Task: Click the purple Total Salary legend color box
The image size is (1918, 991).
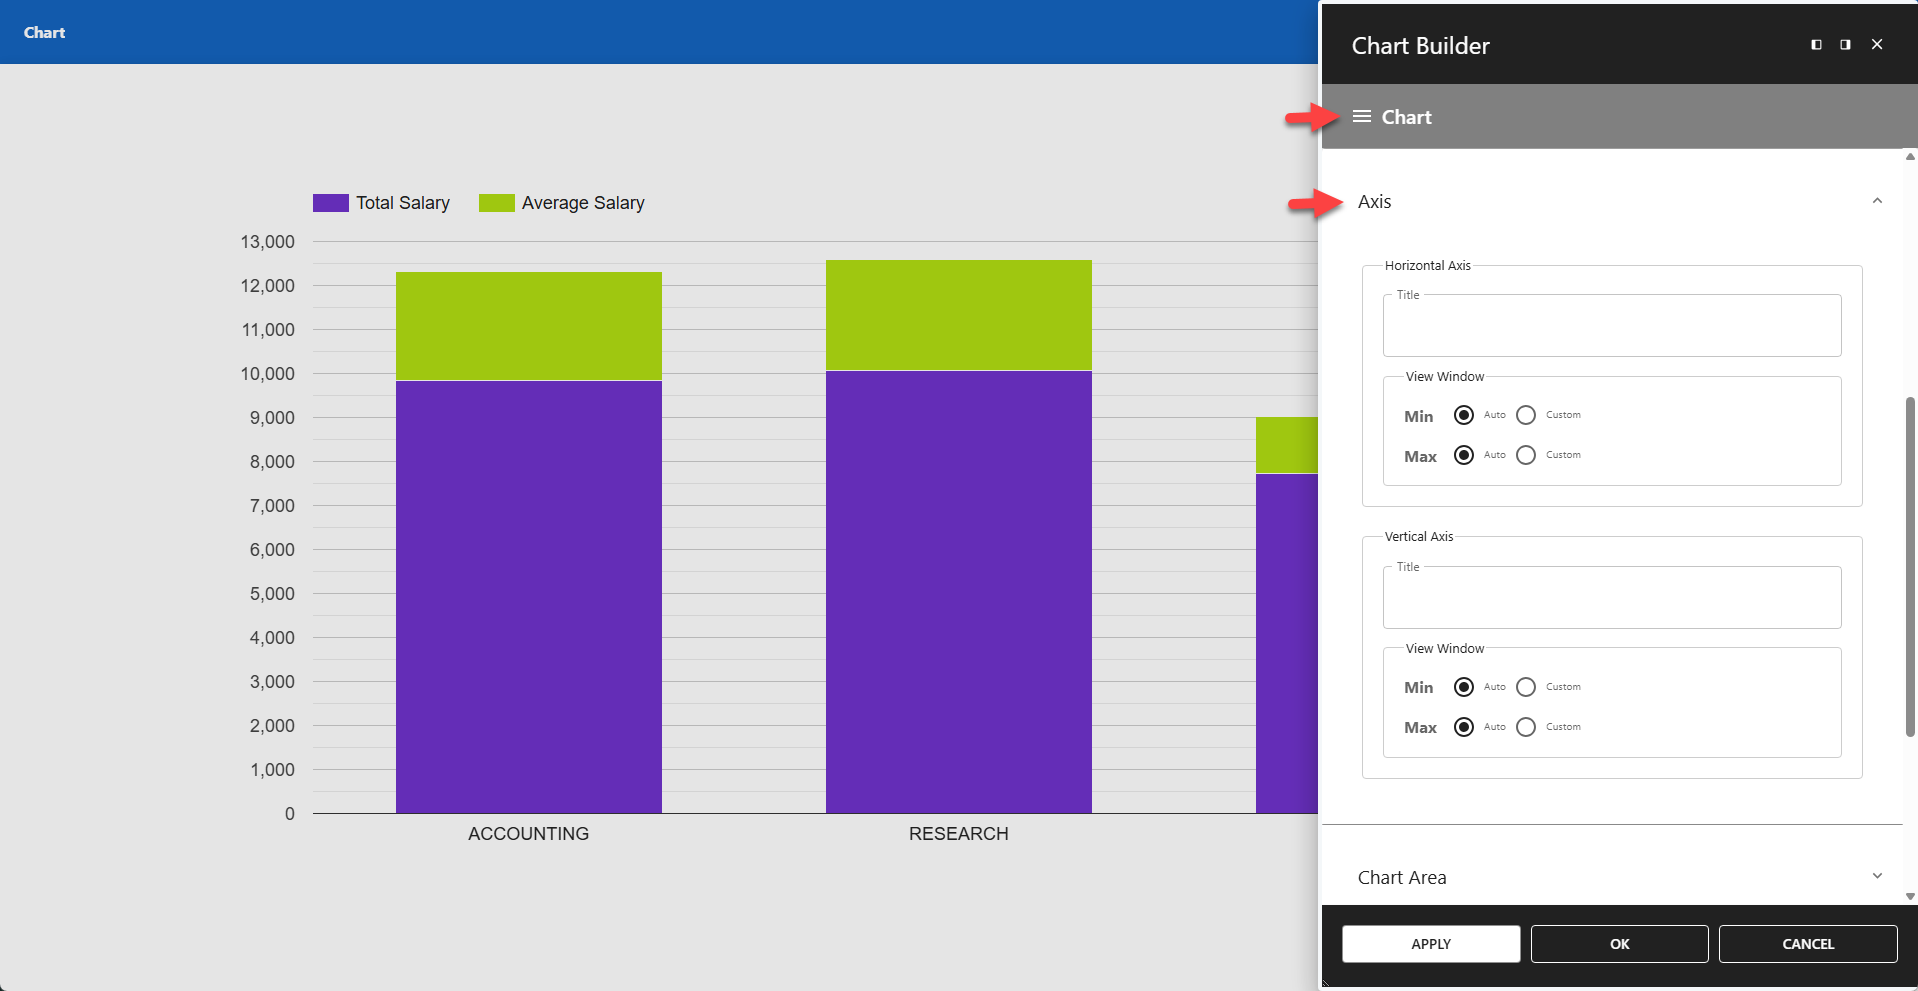Action: pos(329,202)
